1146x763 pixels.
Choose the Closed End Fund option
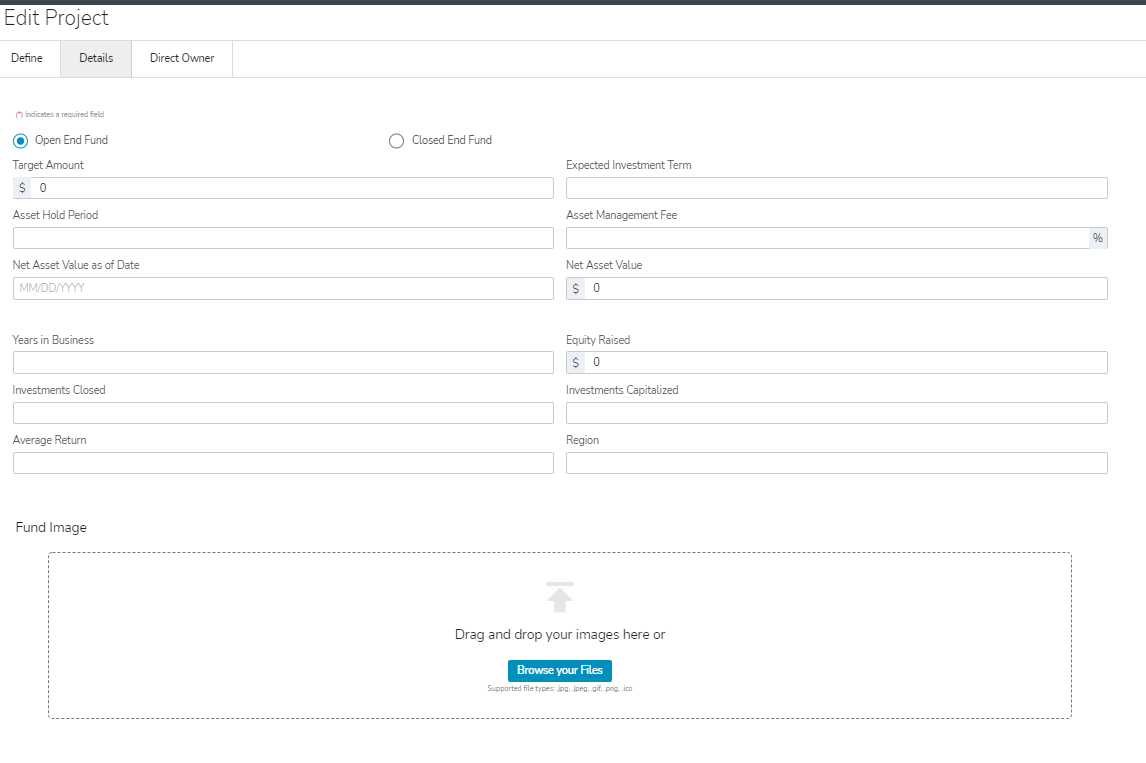pos(396,141)
